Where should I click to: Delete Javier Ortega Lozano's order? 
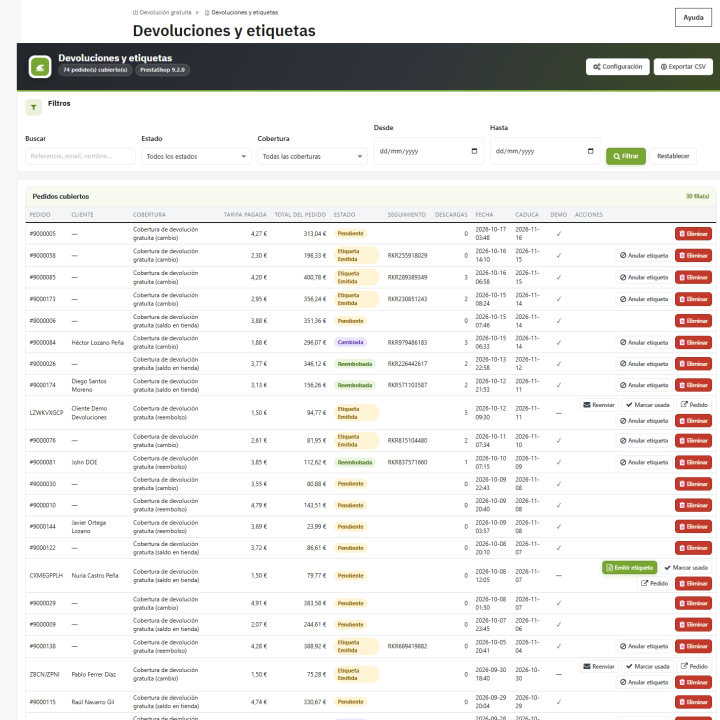point(693,527)
